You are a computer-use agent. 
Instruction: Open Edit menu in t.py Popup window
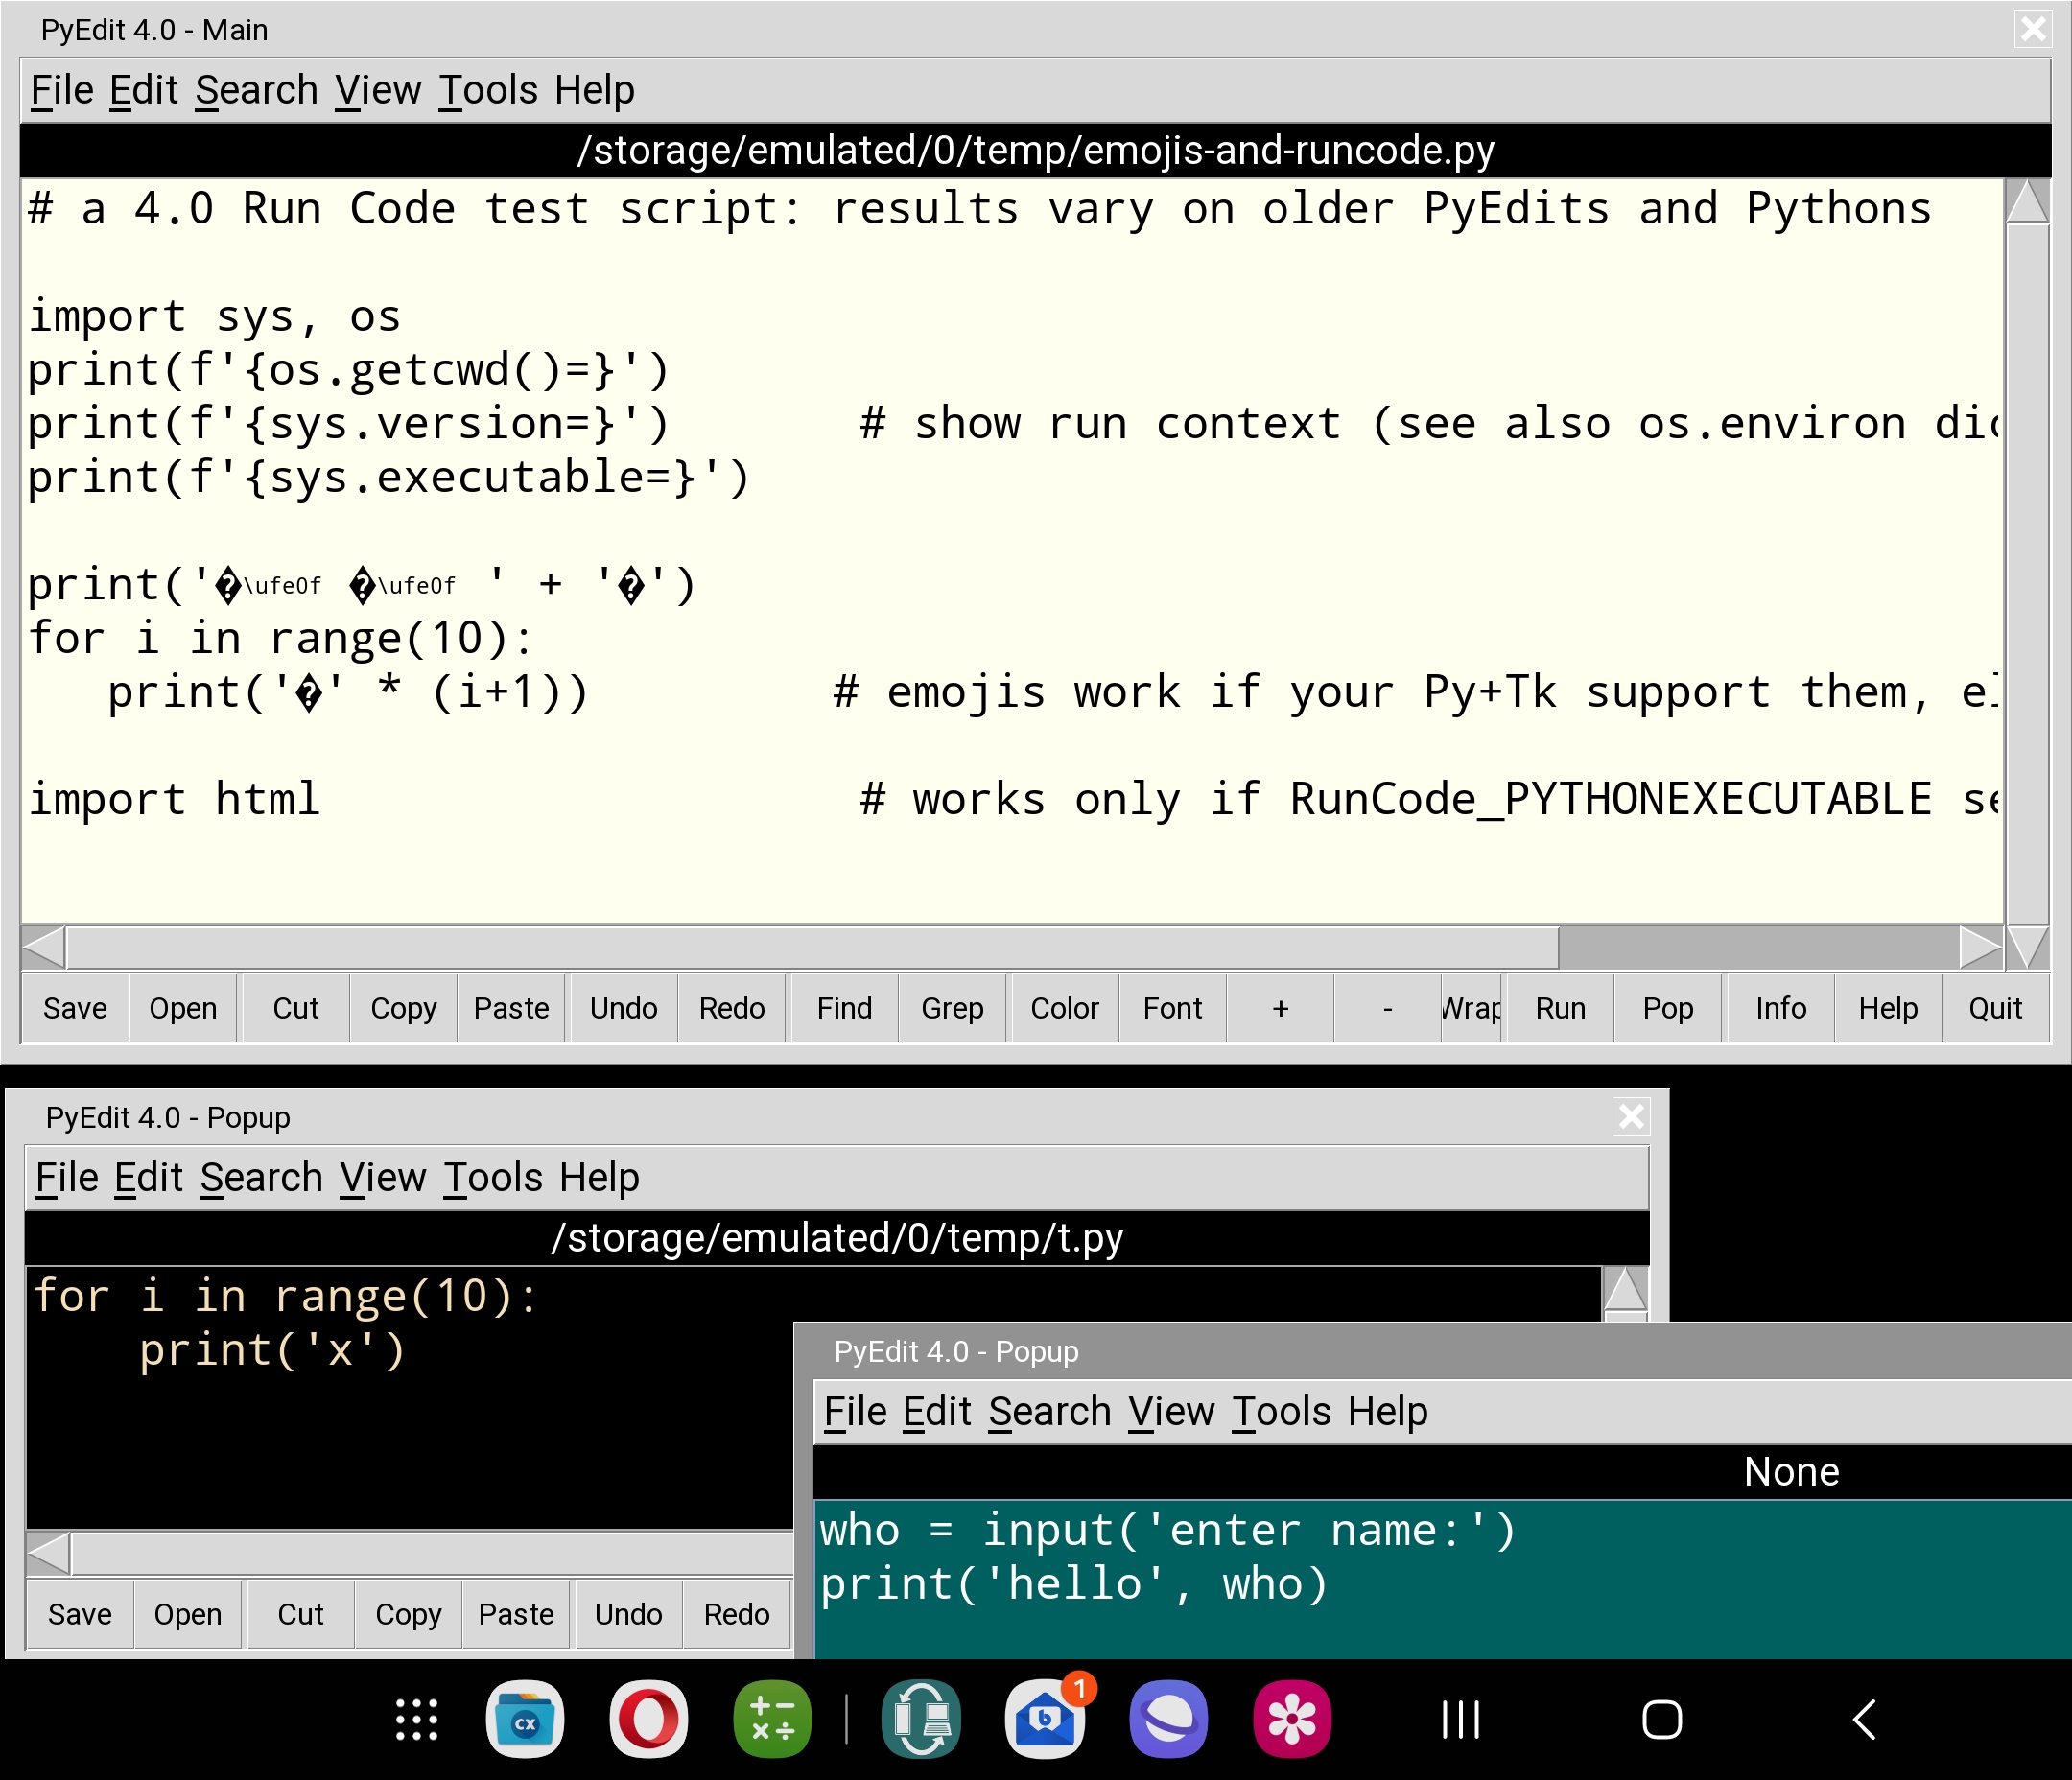click(x=149, y=1178)
